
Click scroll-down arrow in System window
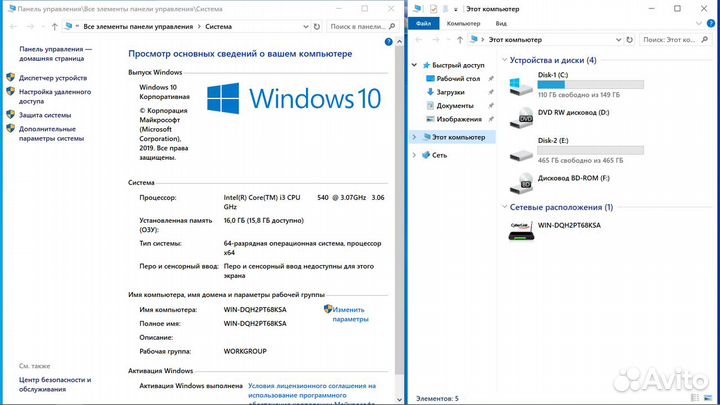click(399, 399)
